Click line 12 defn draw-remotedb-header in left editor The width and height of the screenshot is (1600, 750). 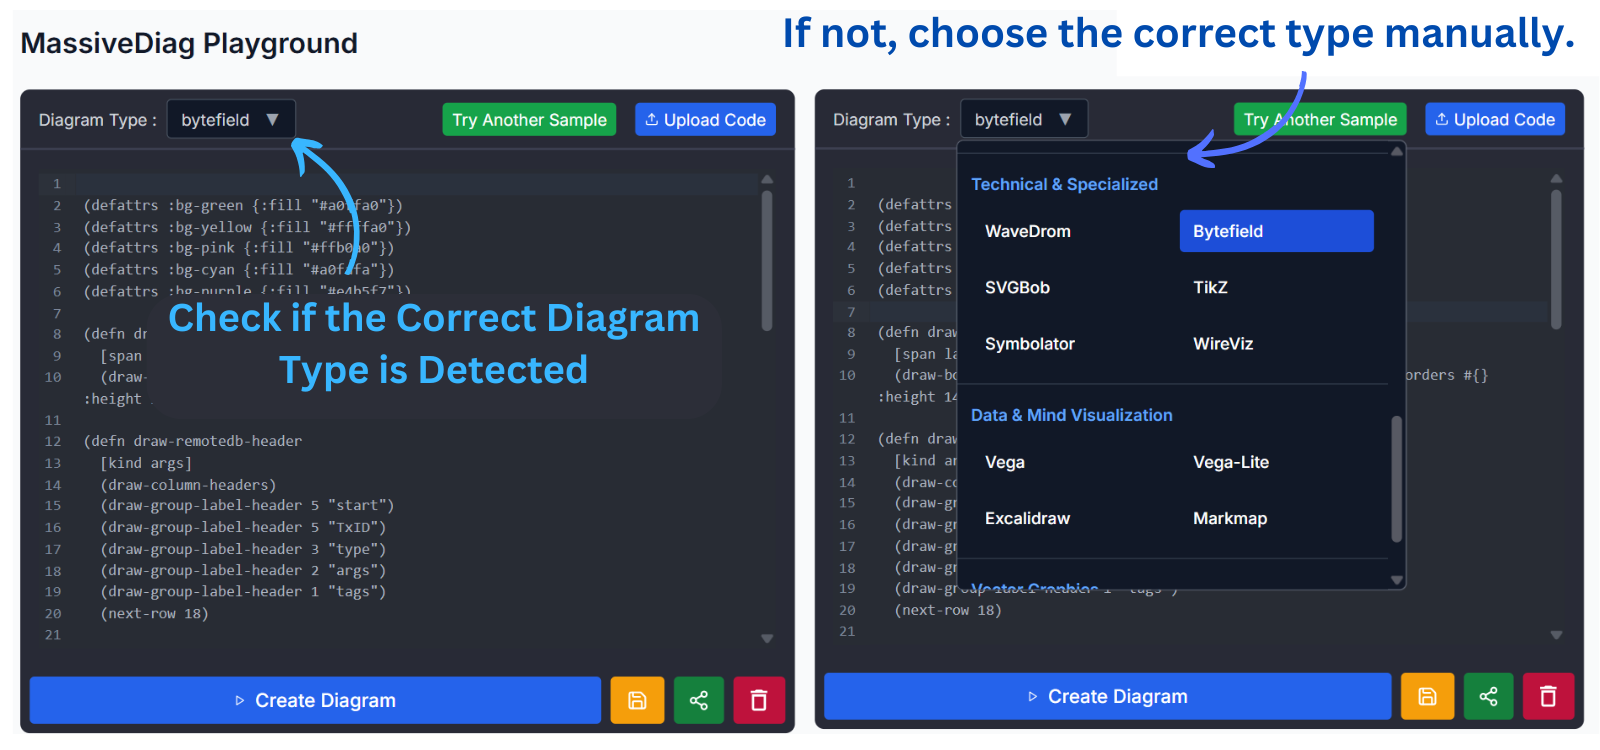coord(193,441)
